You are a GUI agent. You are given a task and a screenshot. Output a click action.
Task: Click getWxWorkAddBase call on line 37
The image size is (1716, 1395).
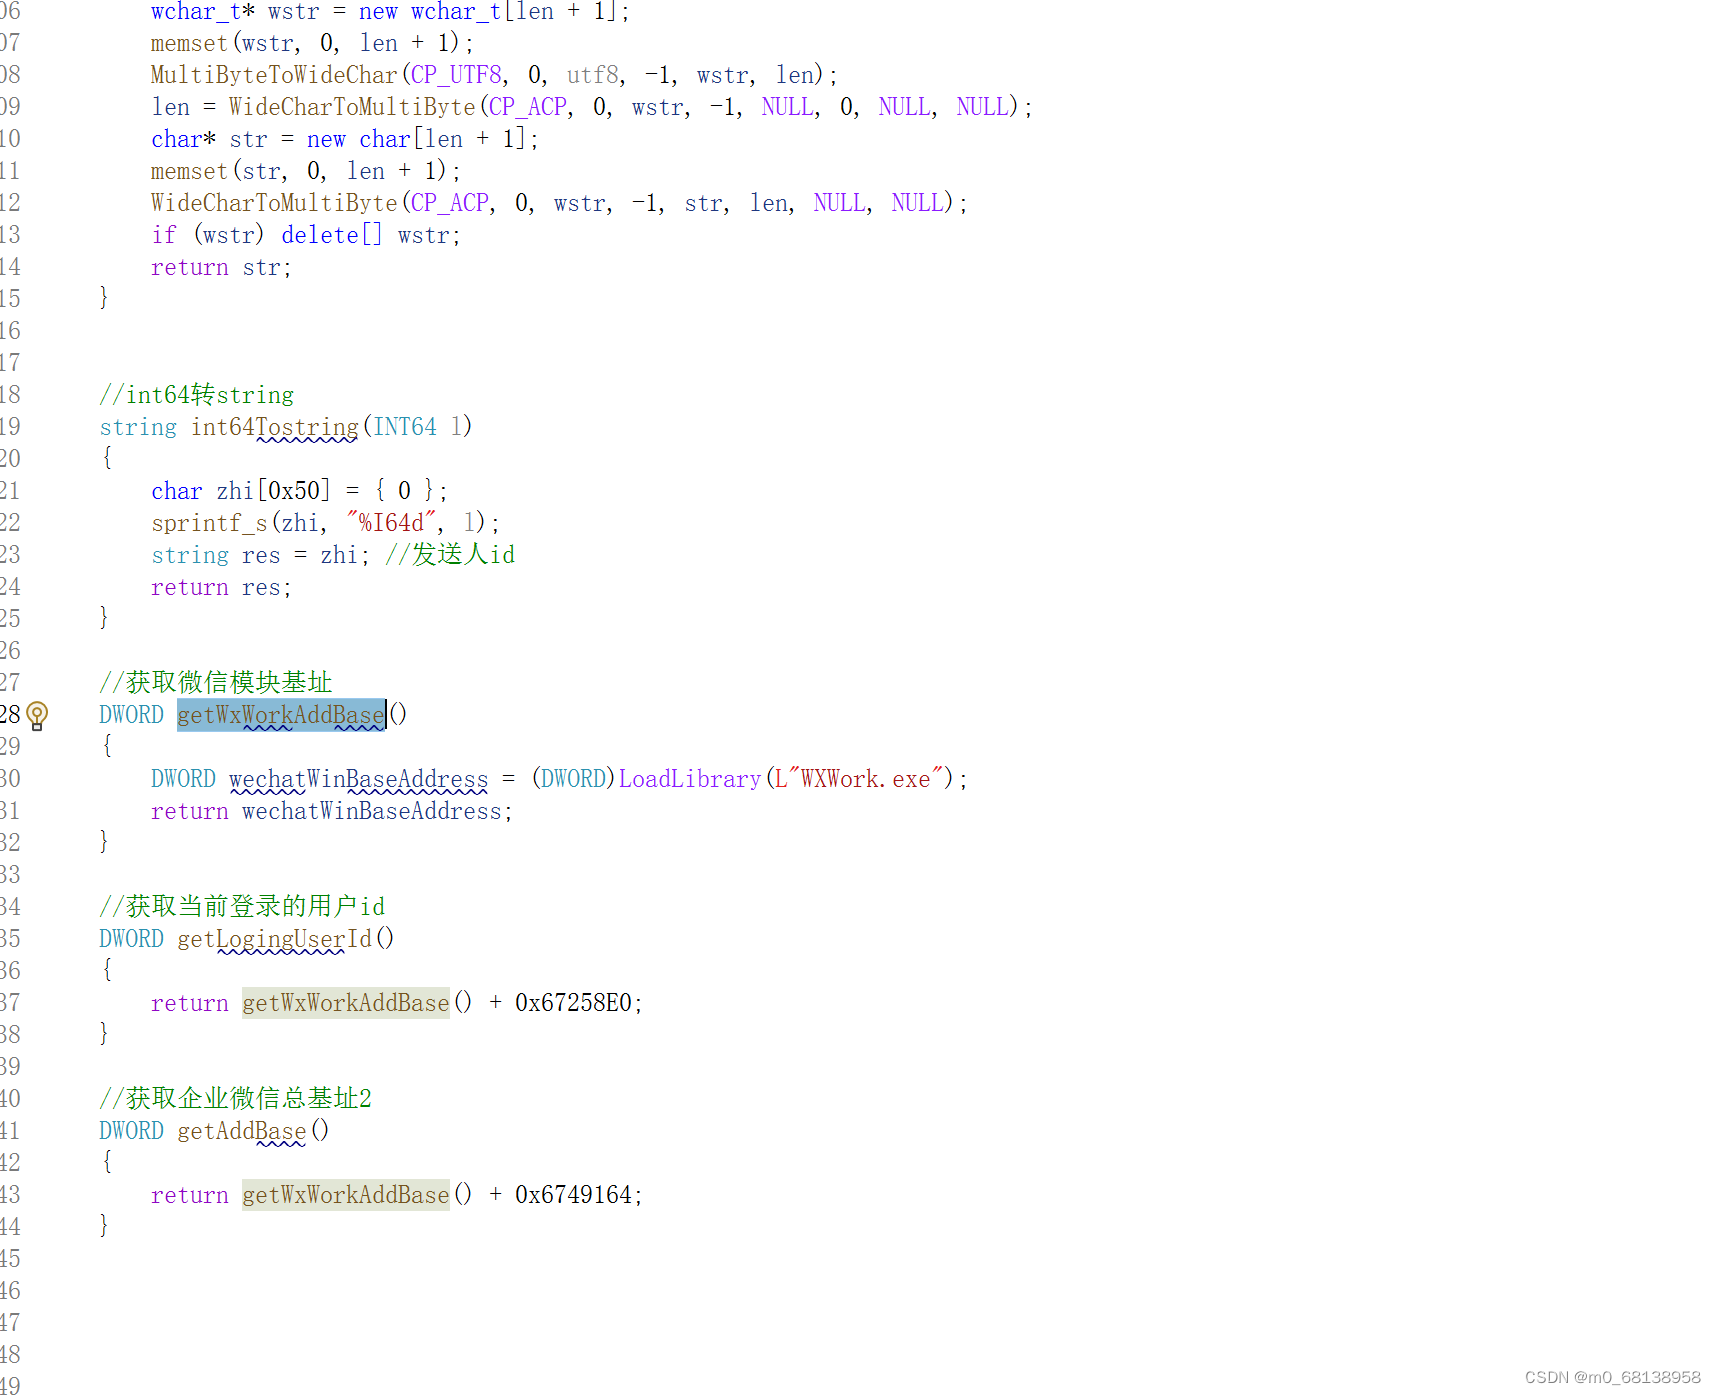[x=346, y=1003]
